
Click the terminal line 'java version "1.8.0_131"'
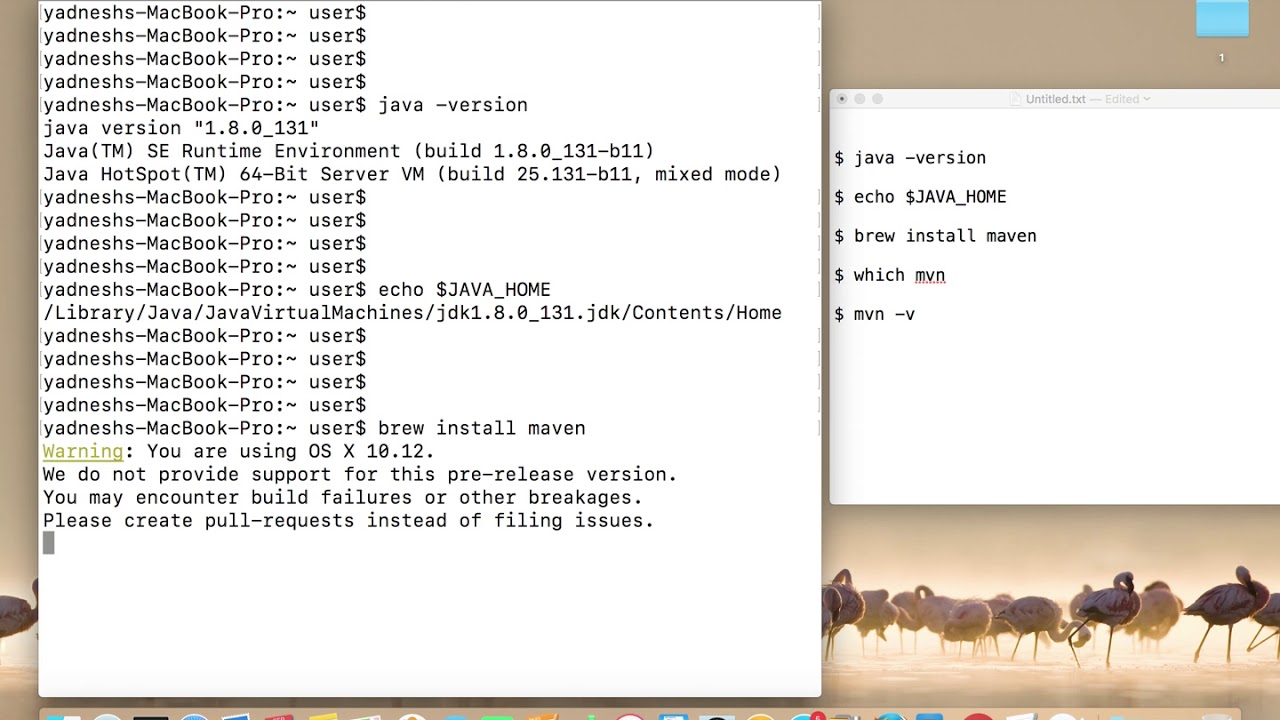point(181,128)
